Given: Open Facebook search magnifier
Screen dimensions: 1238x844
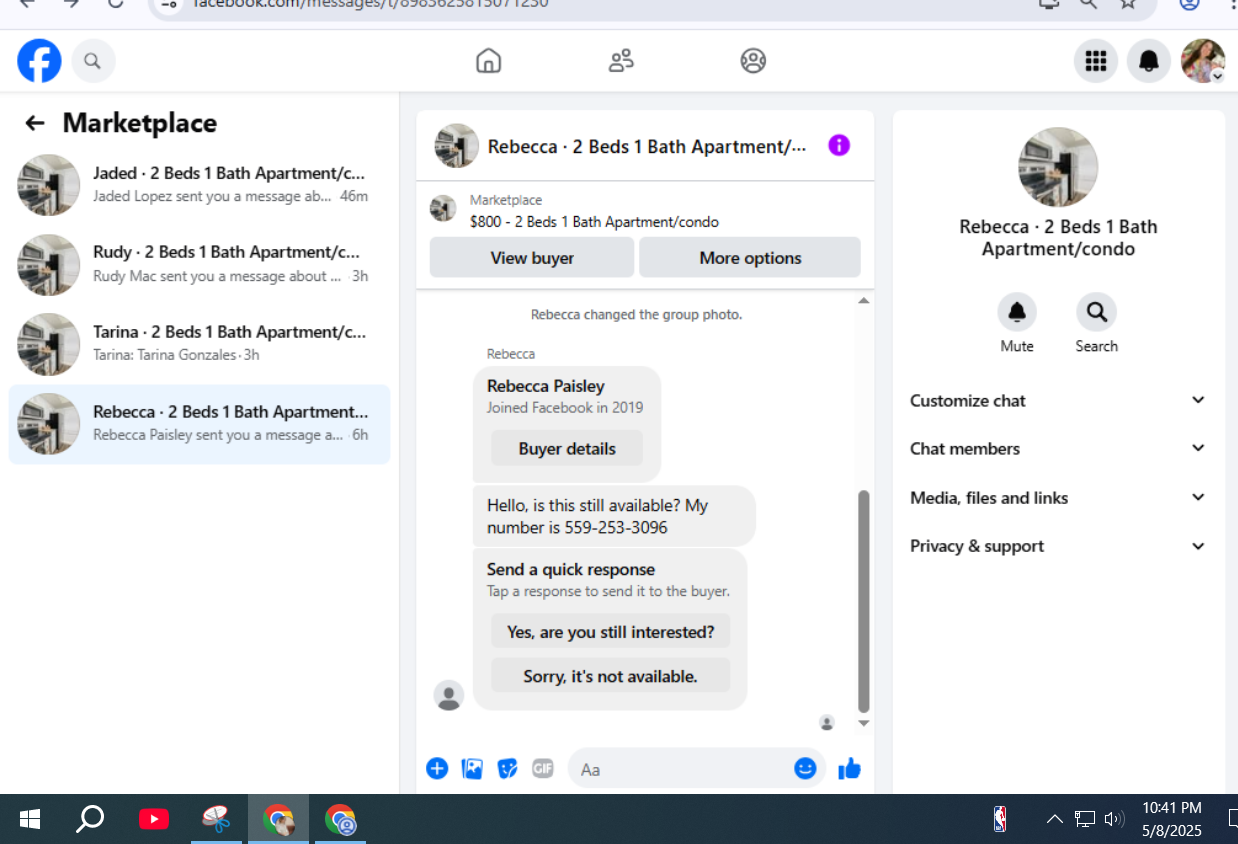Looking at the screenshot, I should [93, 61].
